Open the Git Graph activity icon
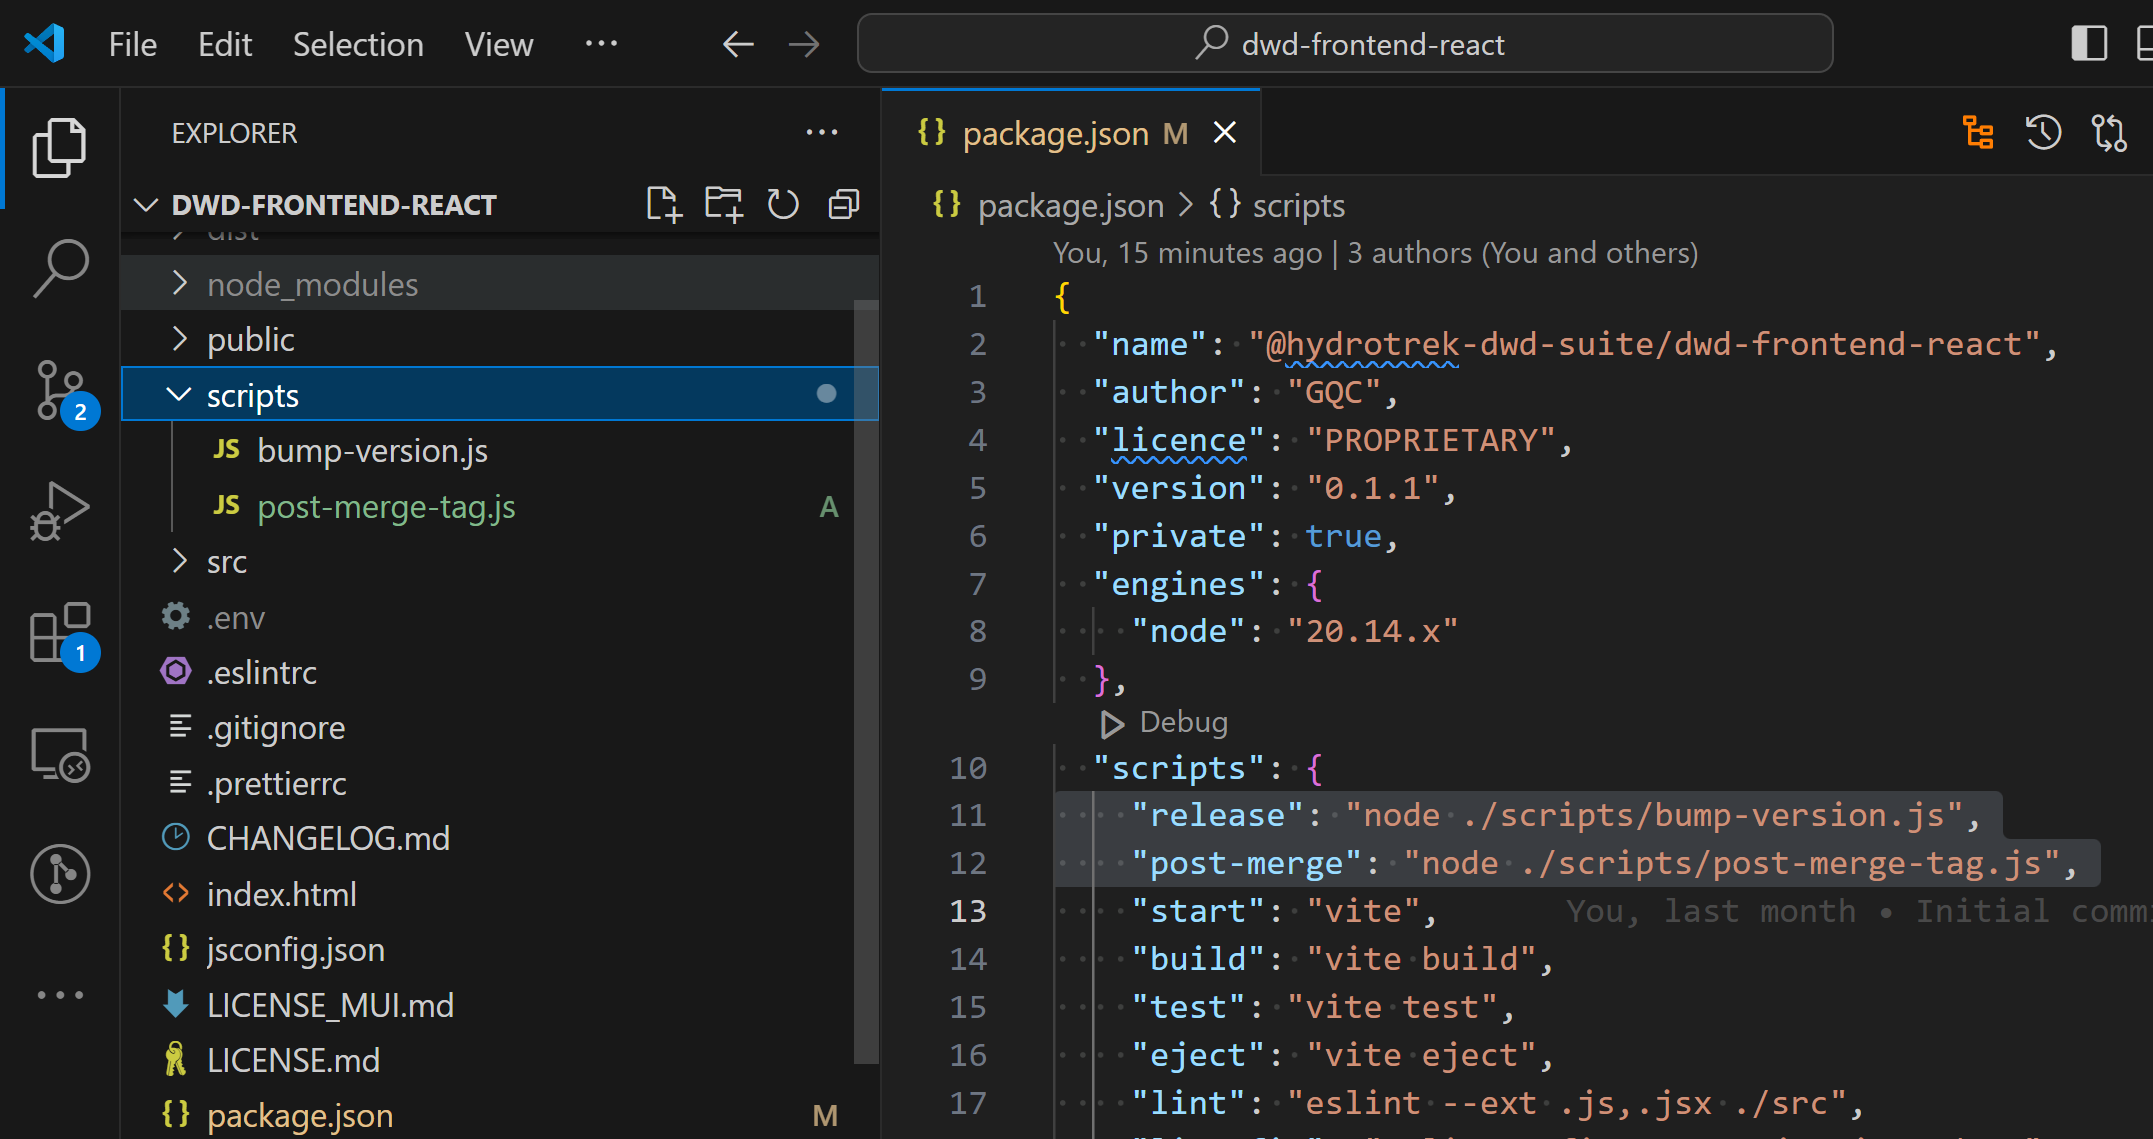This screenshot has width=2153, height=1139. [60, 874]
